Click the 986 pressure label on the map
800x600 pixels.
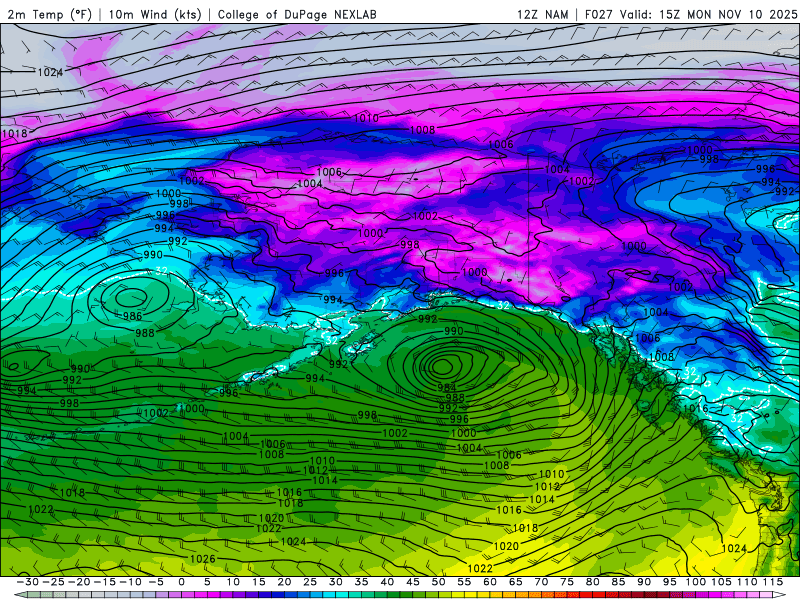(132, 316)
